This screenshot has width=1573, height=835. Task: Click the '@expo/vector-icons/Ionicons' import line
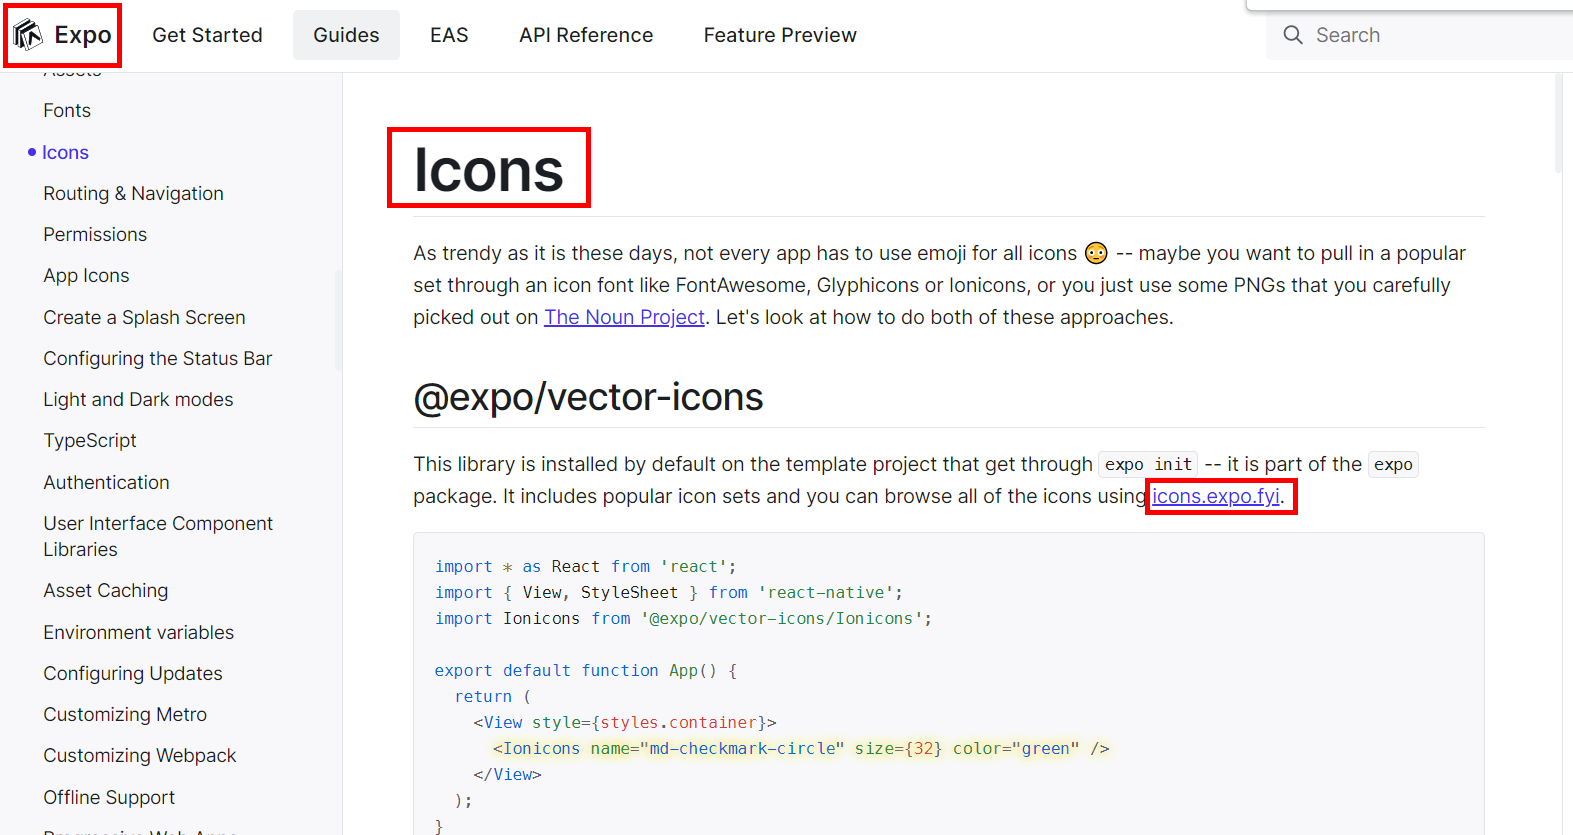[683, 618]
